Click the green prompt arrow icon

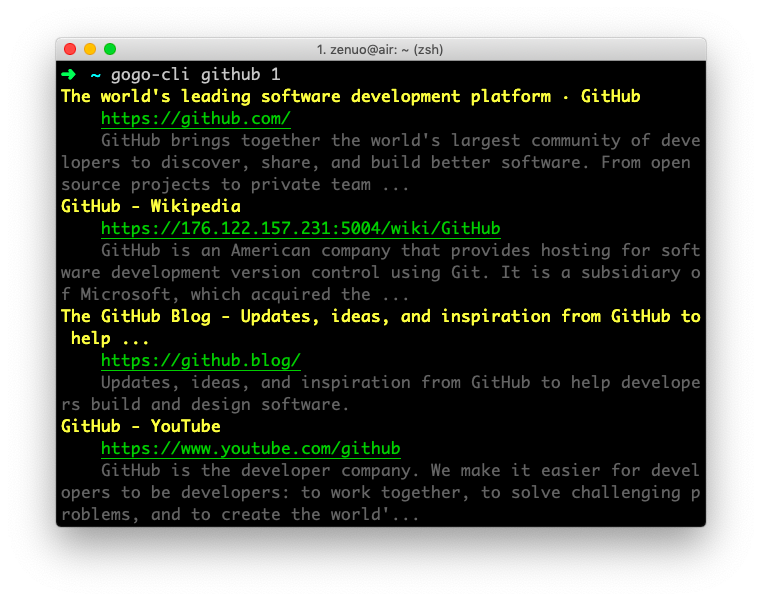coord(69,74)
